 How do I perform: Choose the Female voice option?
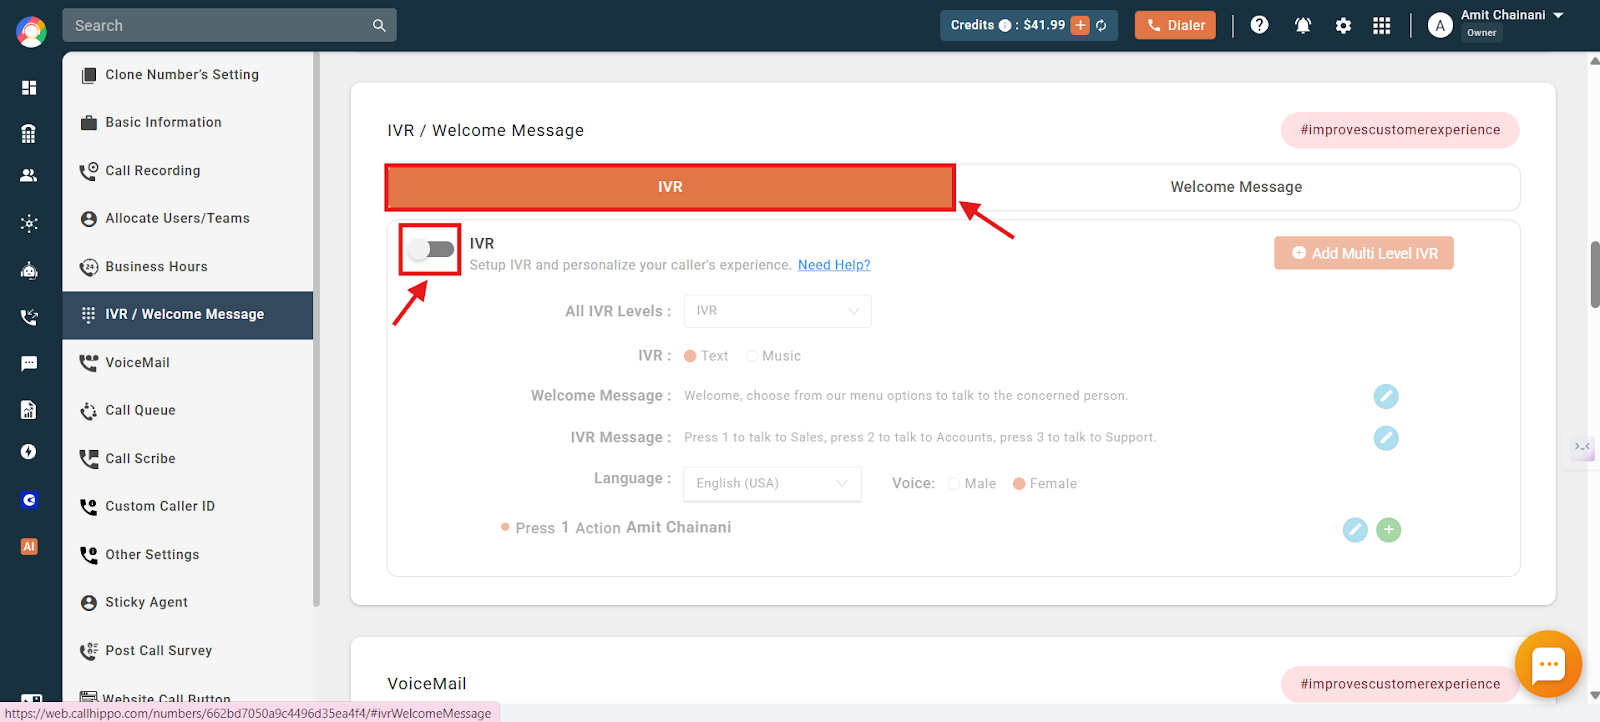pos(1019,484)
